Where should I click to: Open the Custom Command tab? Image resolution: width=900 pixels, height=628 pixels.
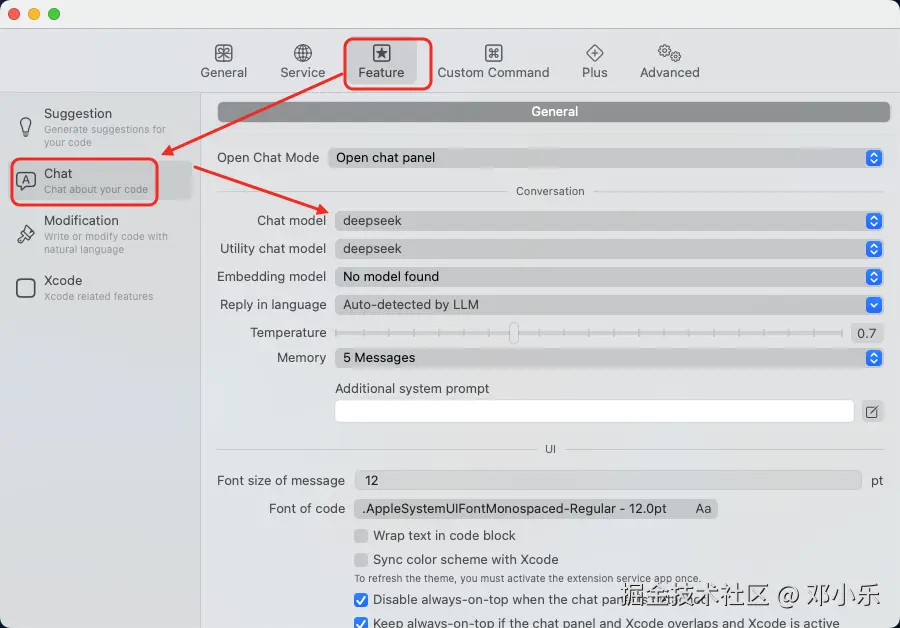coord(493,61)
